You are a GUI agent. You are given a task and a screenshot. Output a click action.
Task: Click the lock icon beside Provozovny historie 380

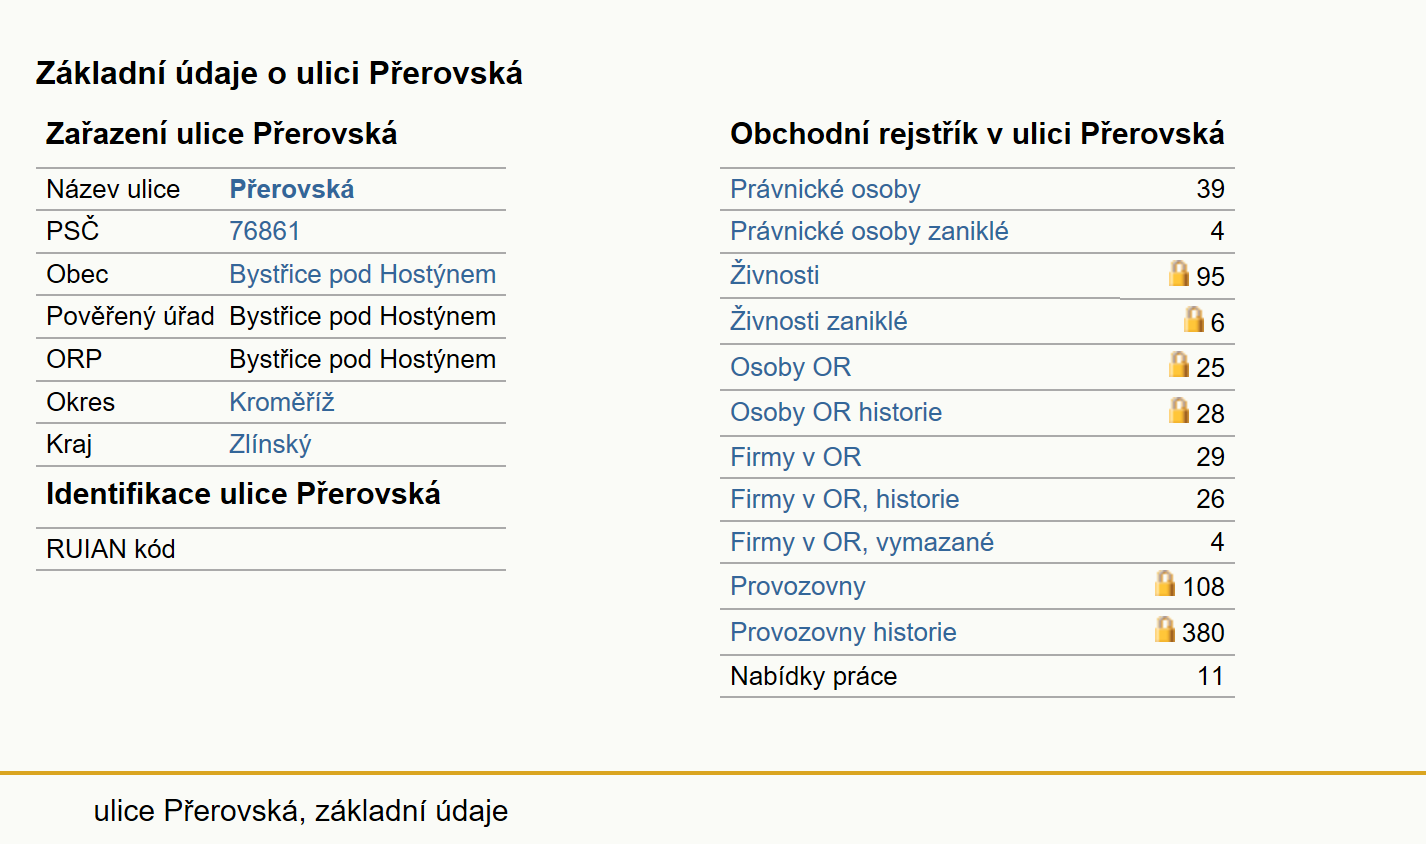1165,629
